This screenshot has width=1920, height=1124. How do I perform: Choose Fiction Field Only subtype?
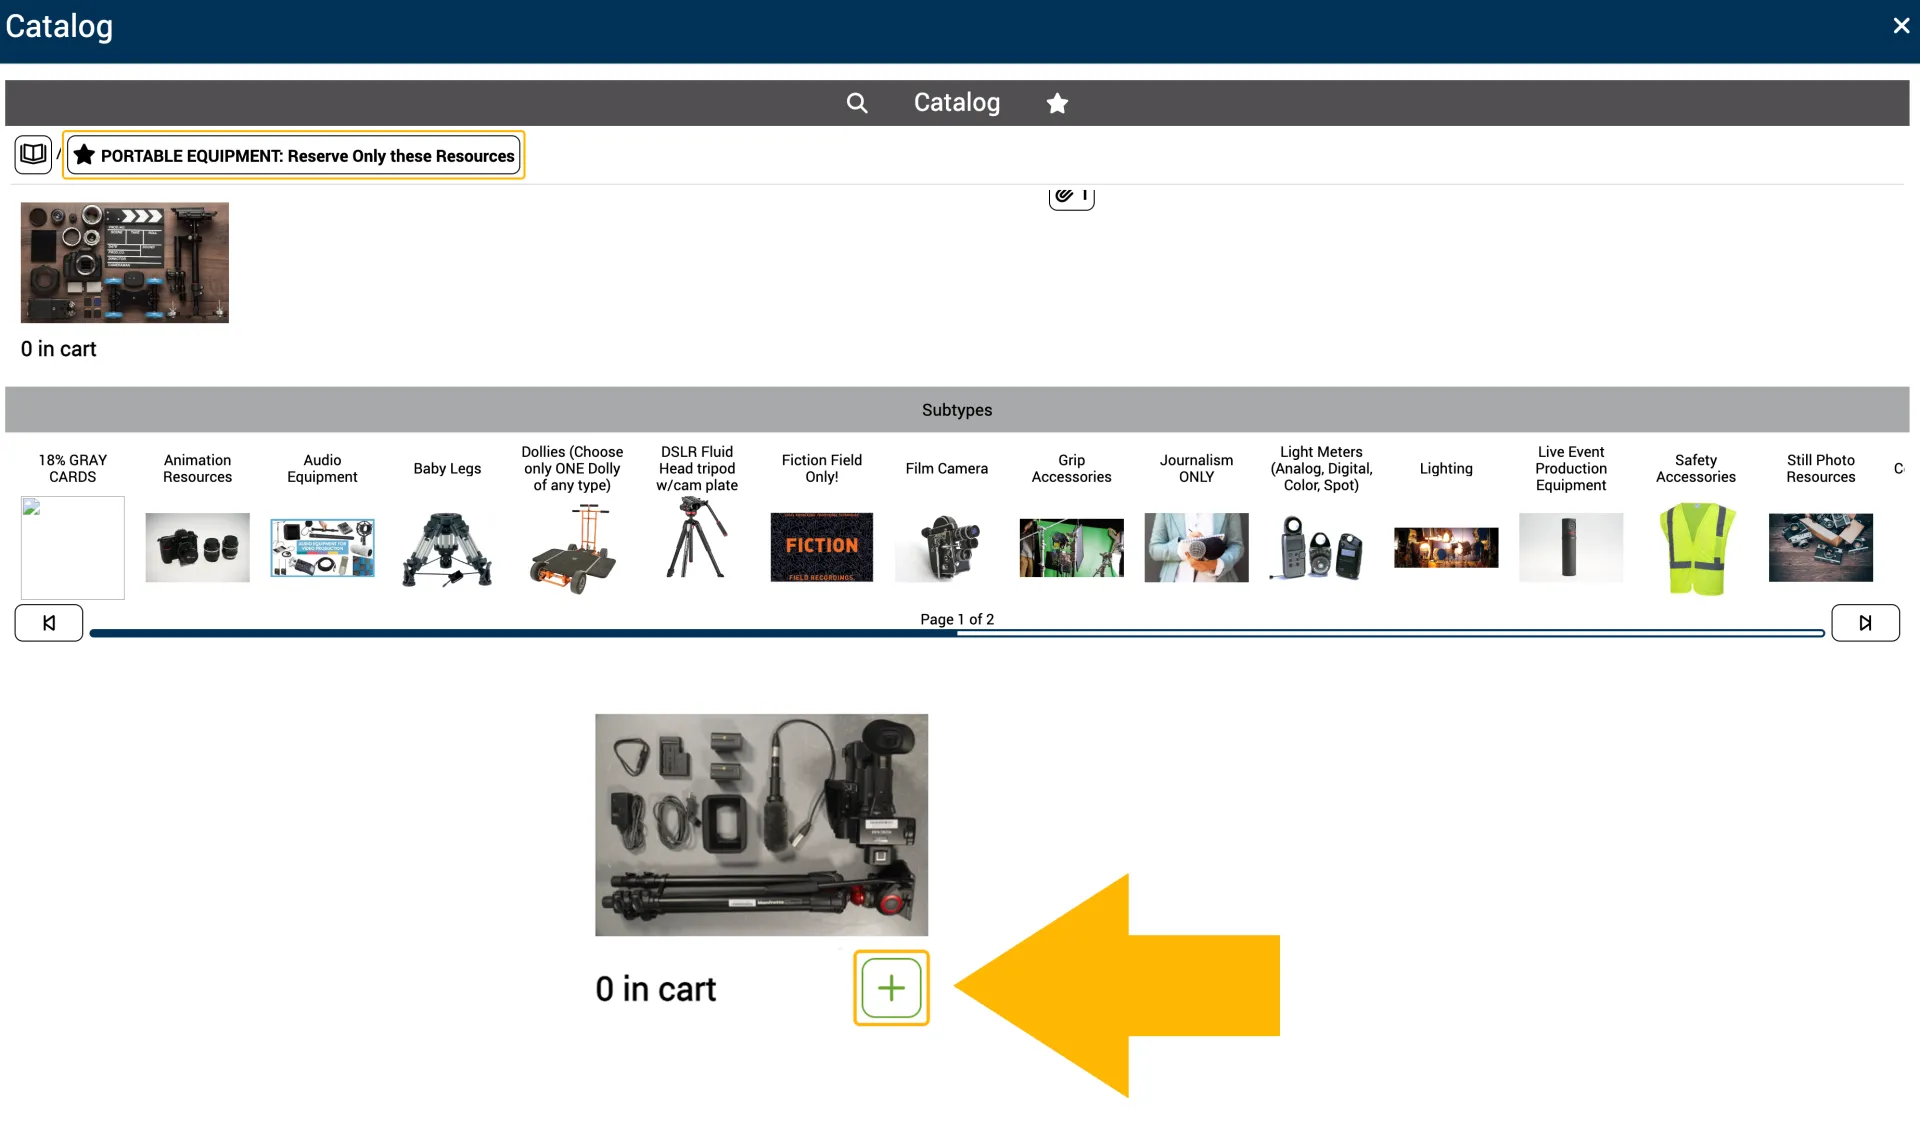821,547
